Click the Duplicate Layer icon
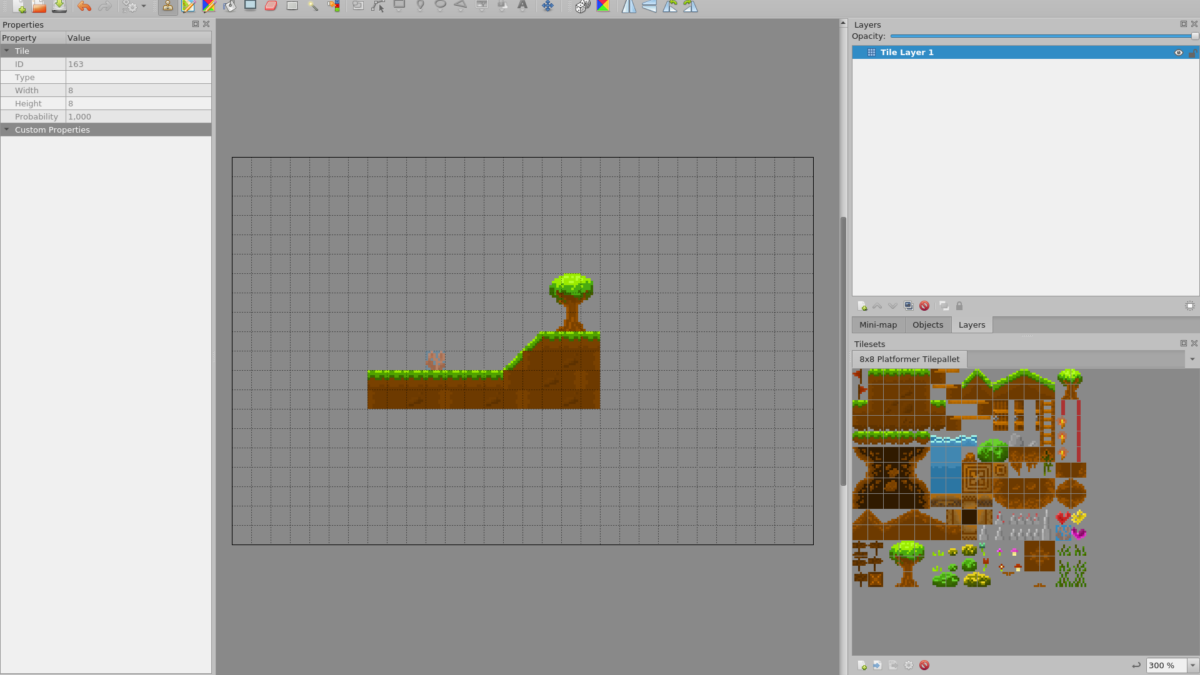 pyautogui.click(x=909, y=306)
